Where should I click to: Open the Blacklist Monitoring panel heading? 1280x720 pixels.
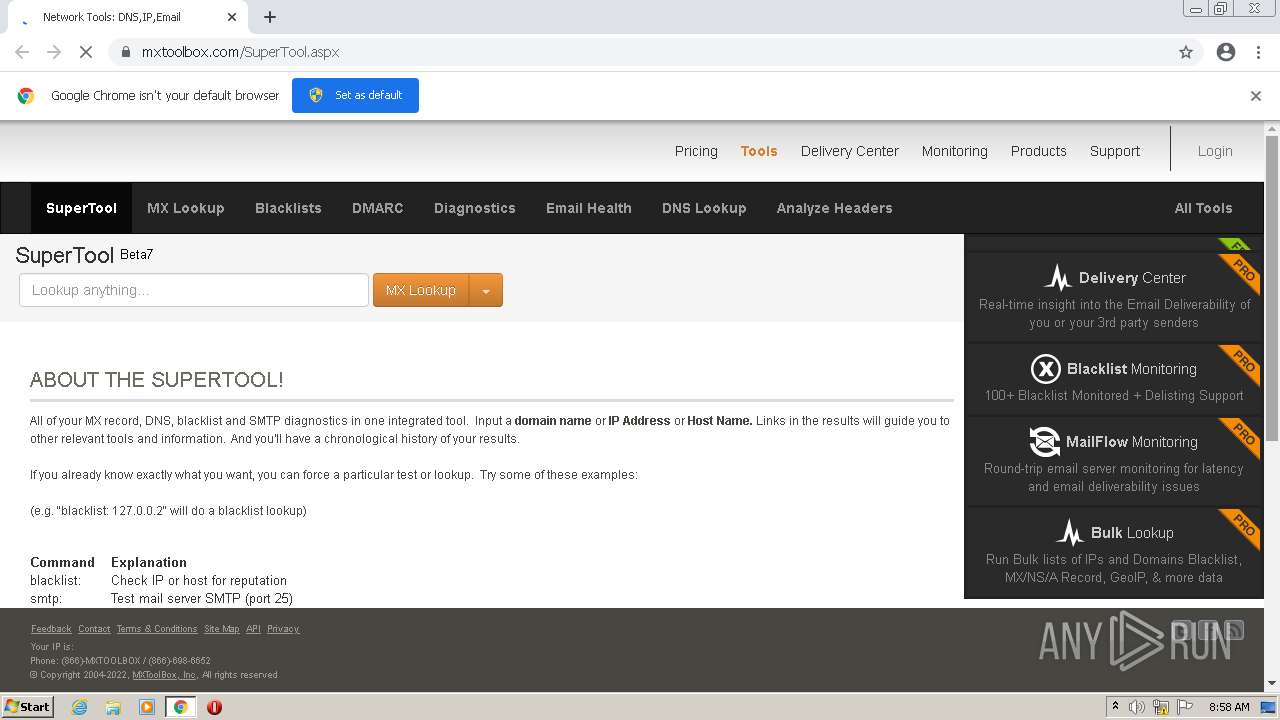pos(1132,369)
